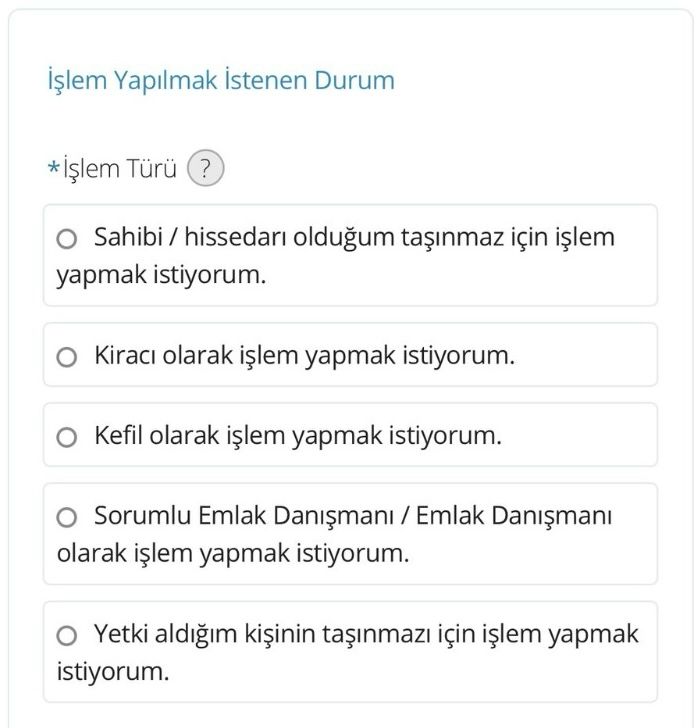Select the radio circle for Sahibi / hissedarı option
This screenshot has width=700, height=728.
67,239
